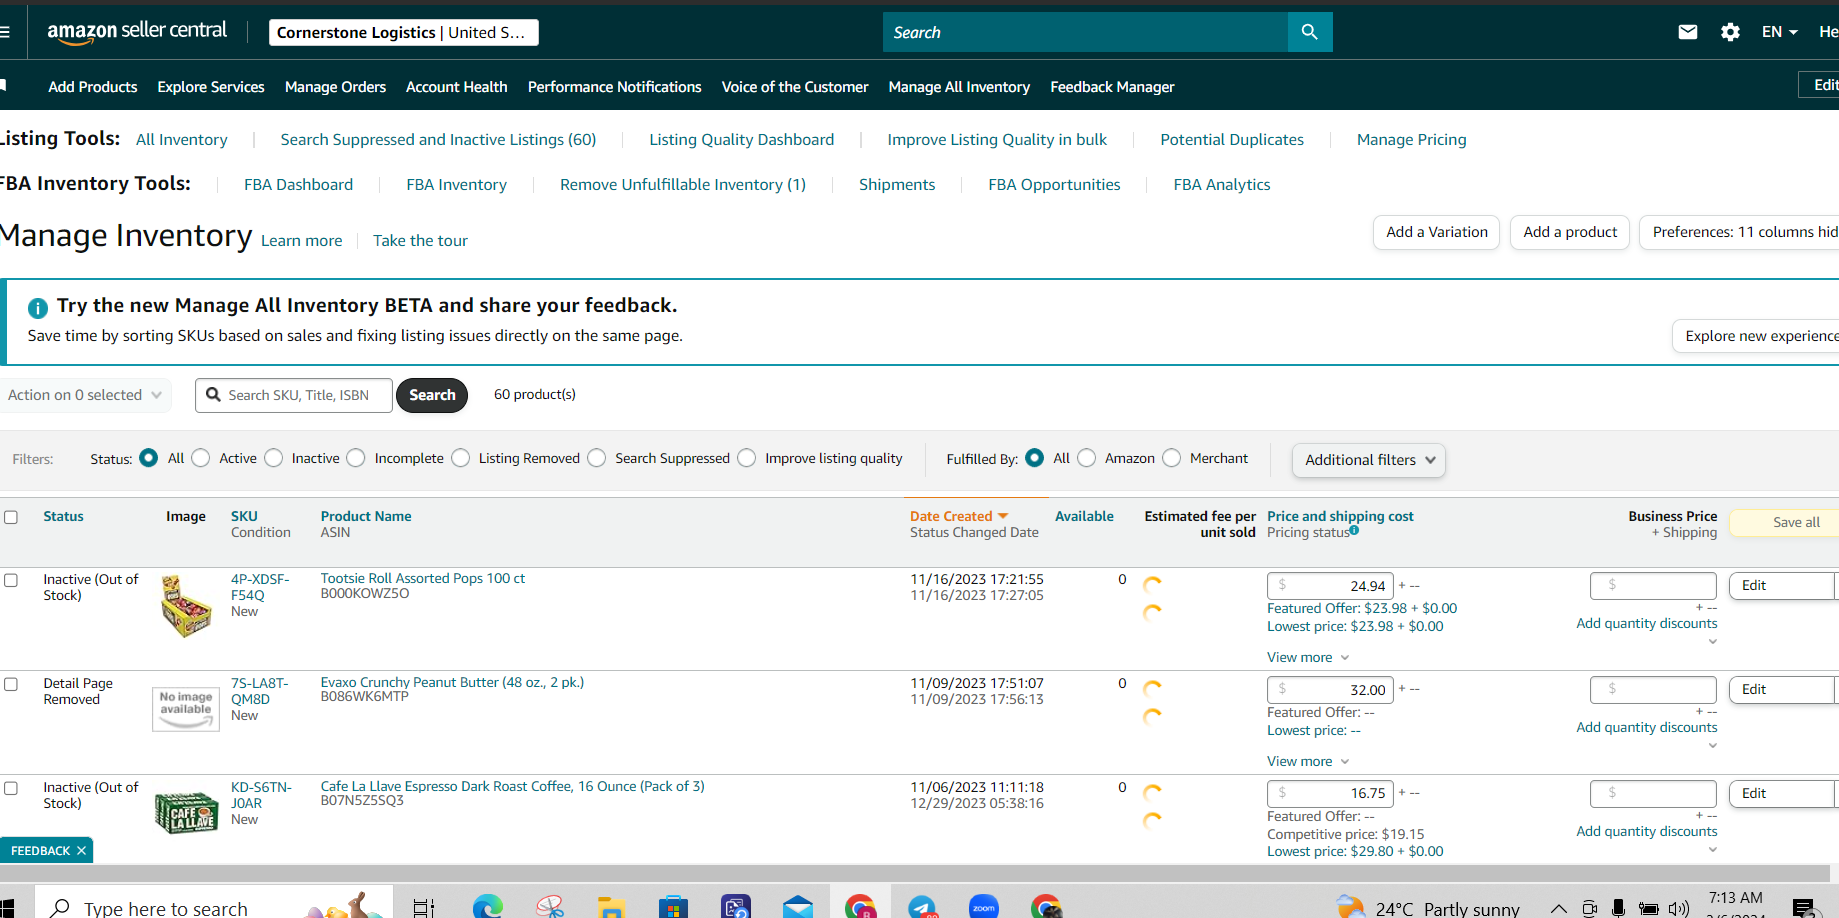The width and height of the screenshot is (1839, 918).
Task: Open Task View on the taskbar
Action: (x=424, y=907)
